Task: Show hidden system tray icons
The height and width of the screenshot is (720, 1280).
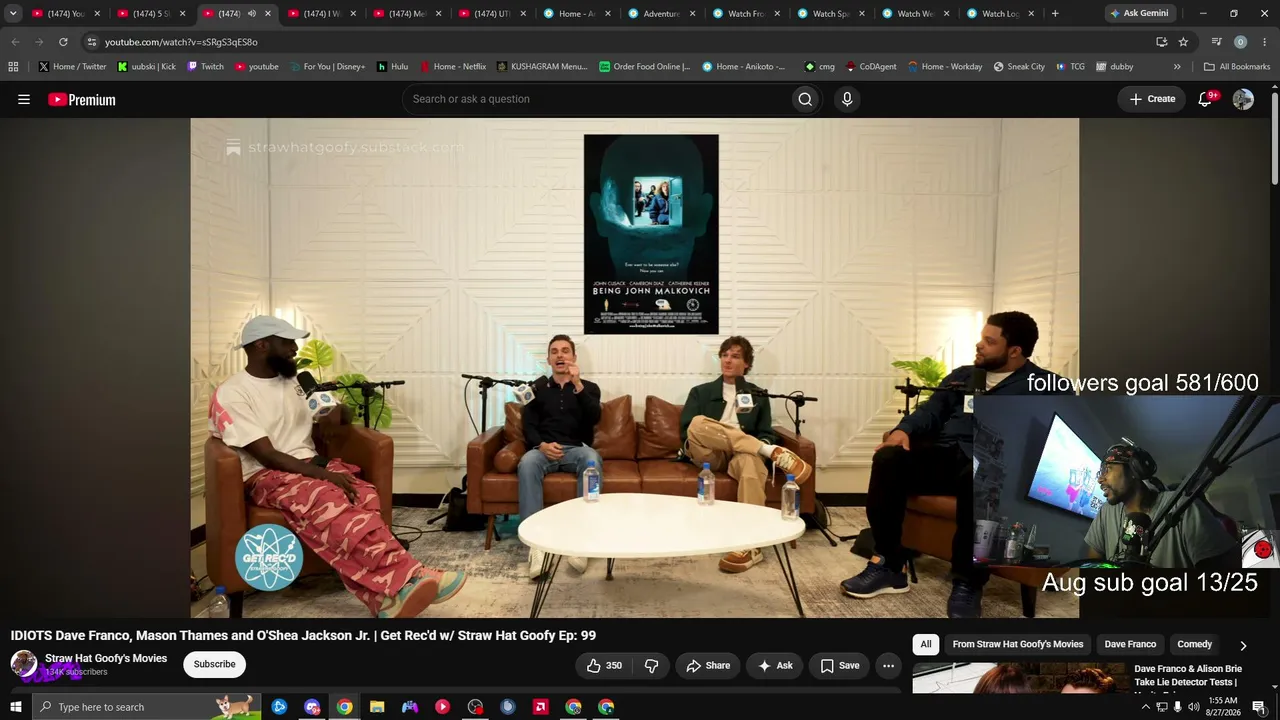Action: pos(1145,707)
